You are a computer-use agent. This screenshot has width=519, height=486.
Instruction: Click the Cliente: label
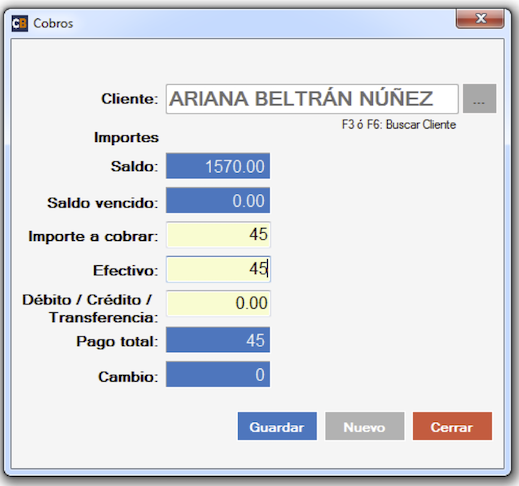[x=130, y=99]
